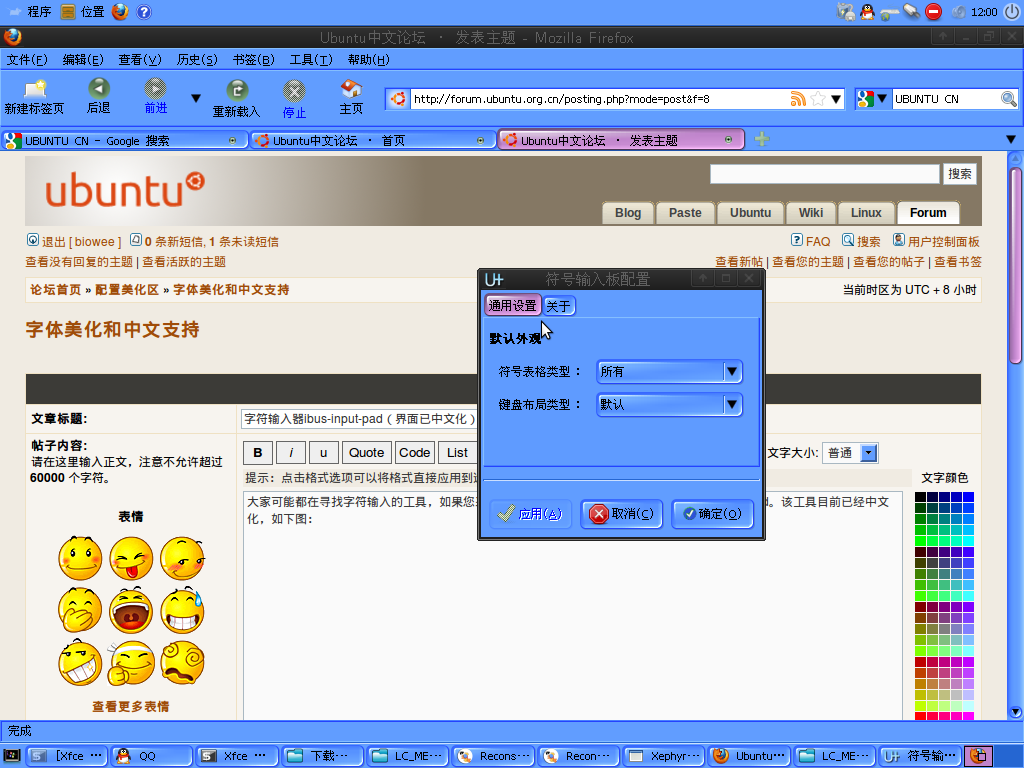Open the 键盘布局类型 dropdown

[x=669, y=405]
